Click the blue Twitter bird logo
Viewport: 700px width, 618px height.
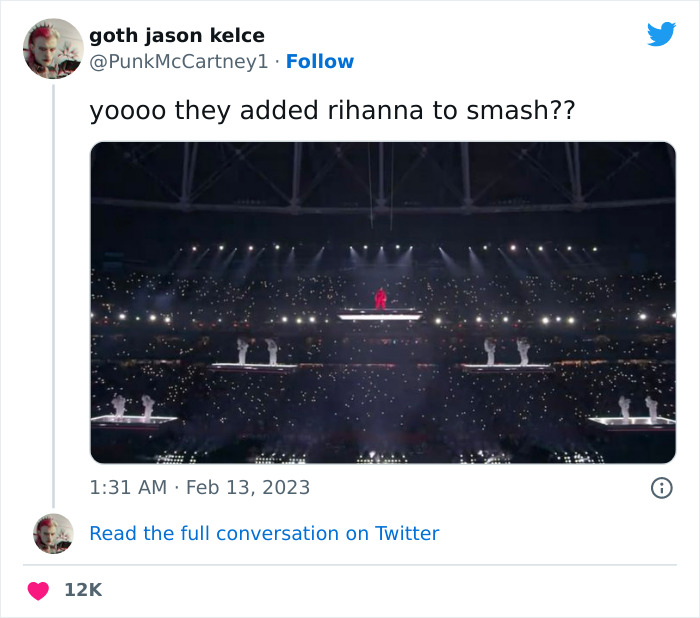661,35
